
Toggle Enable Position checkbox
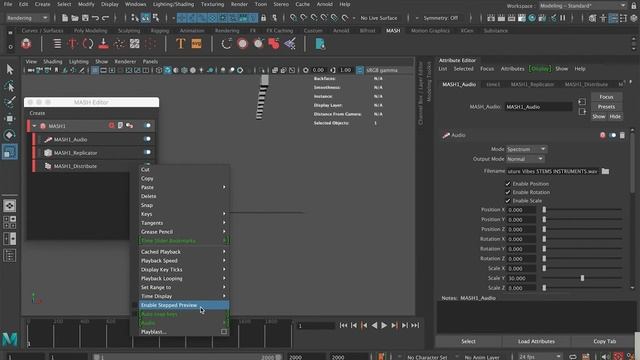(x=508, y=184)
